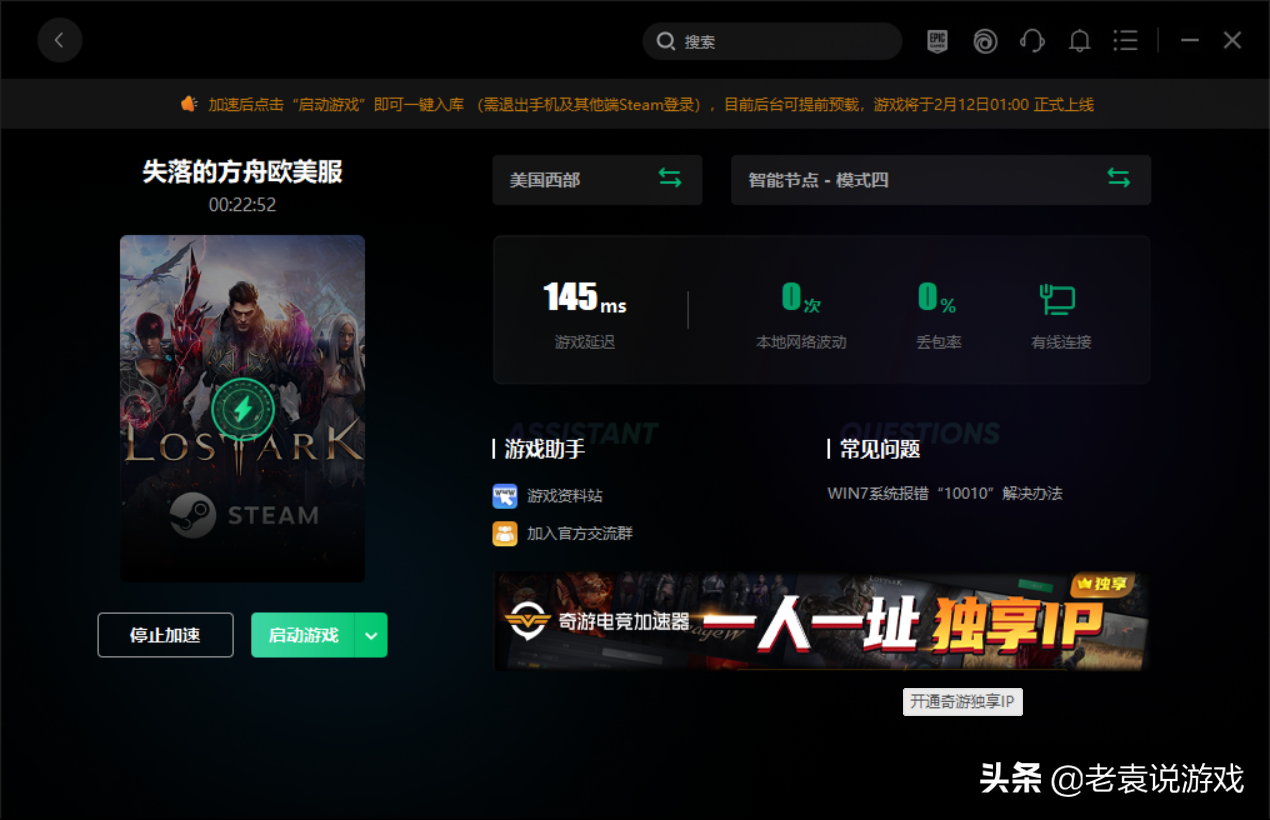Click the lightning acceleration badge on cover

[x=242, y=408]
